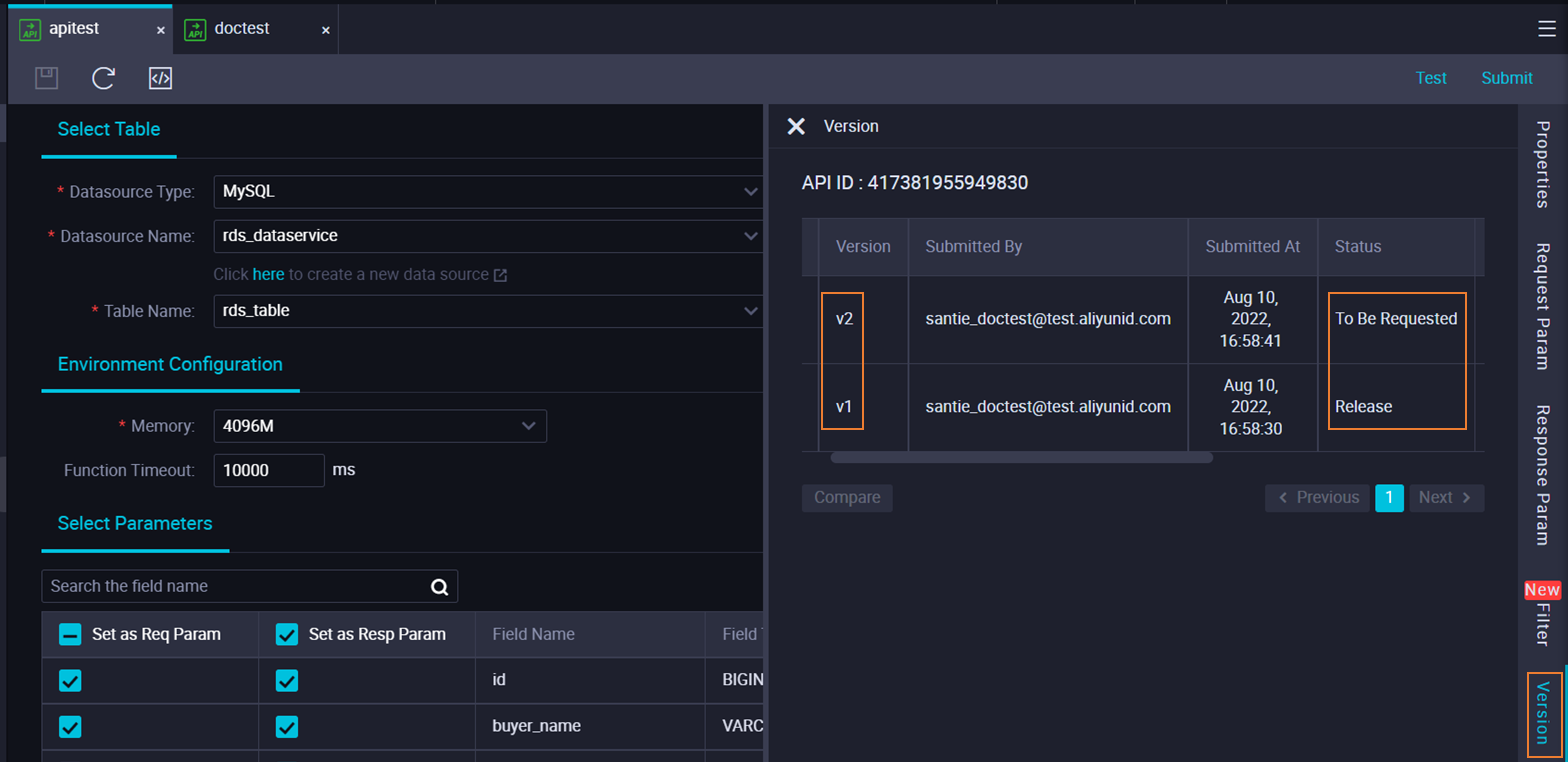This screenshot has width=1568, height=762.
Task: Click the 'here' link to create data source
Action: pos(269,274)
